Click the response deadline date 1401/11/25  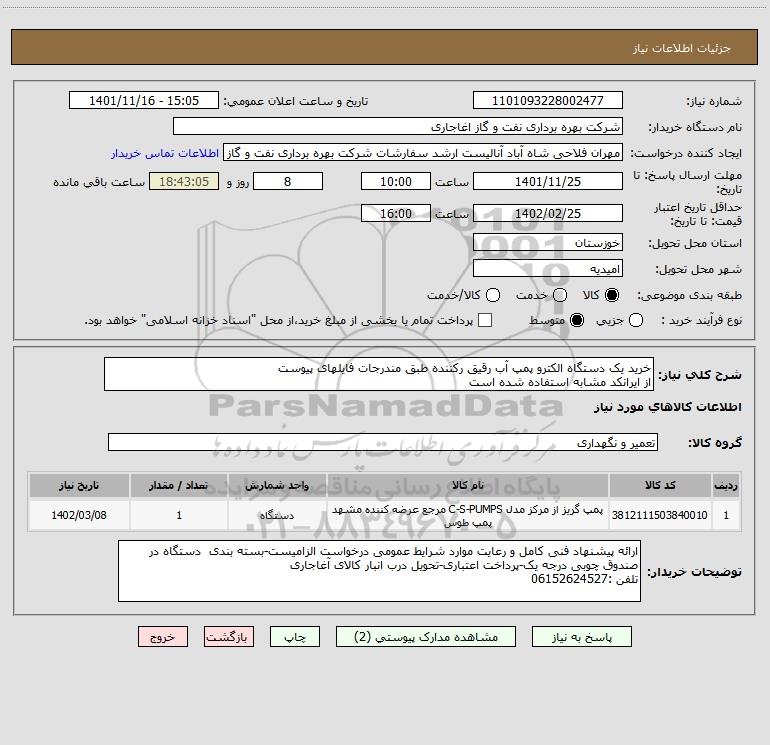point(548,181)
